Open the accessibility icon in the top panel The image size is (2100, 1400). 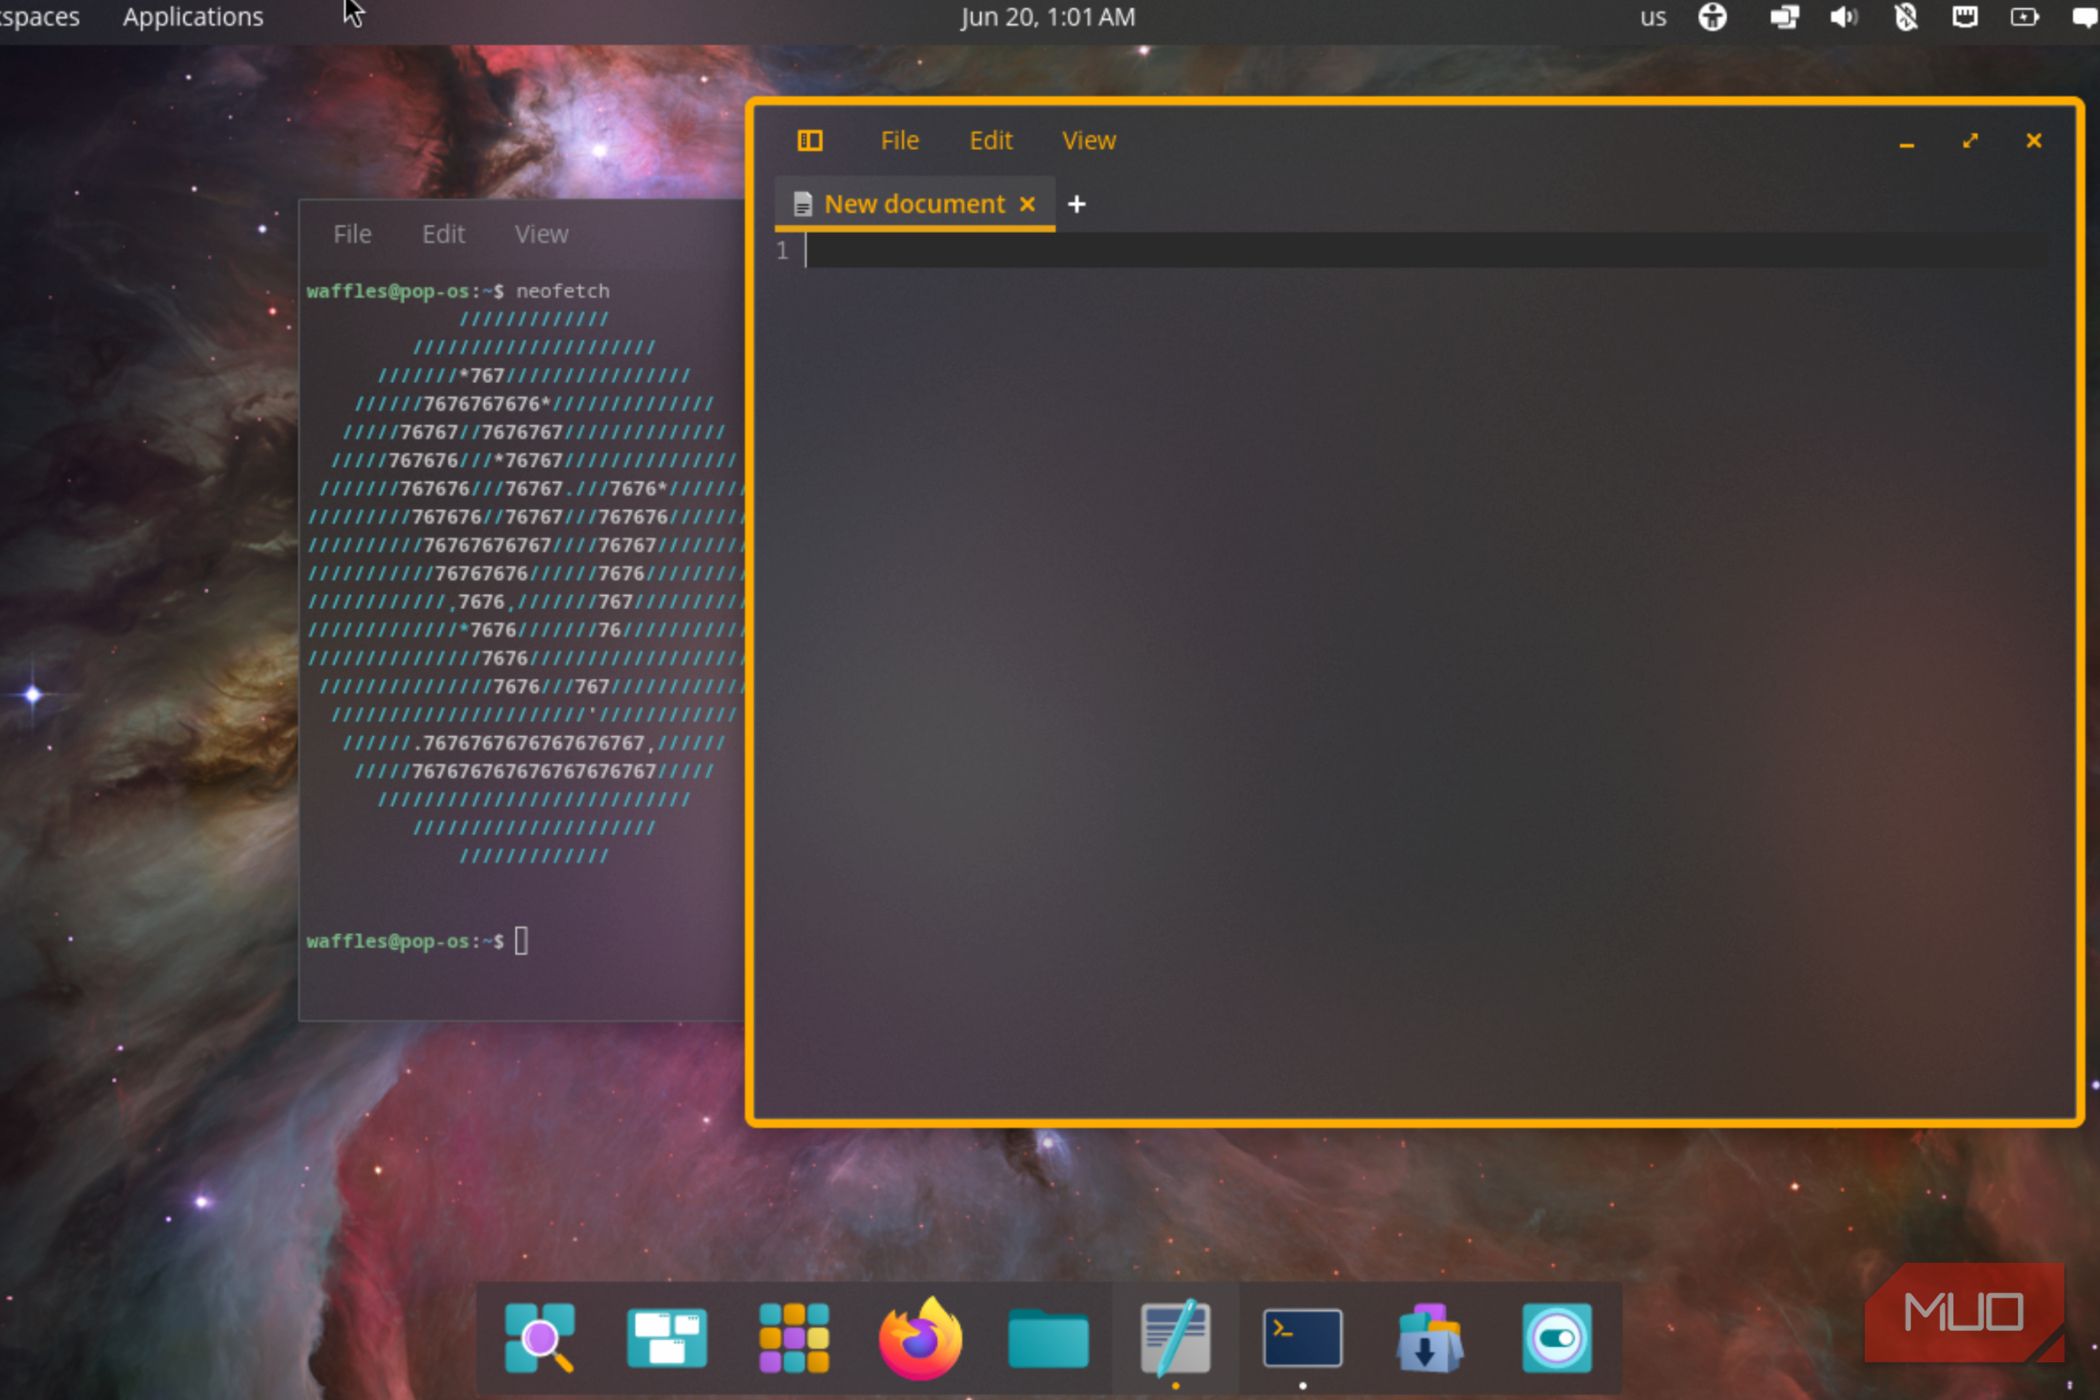[x=1712, y=17]
